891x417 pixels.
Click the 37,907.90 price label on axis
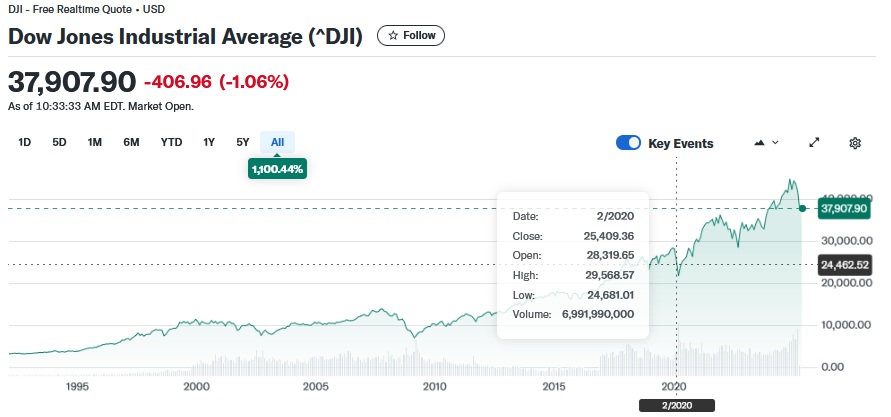point(844,208)
